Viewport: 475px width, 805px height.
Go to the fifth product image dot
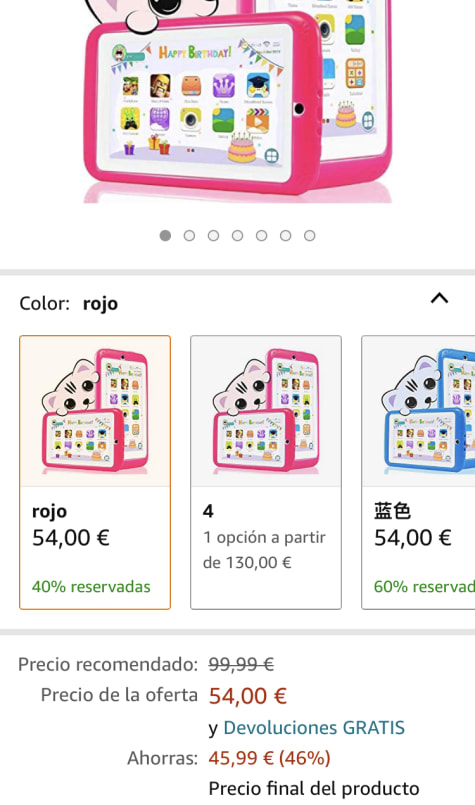261,236
